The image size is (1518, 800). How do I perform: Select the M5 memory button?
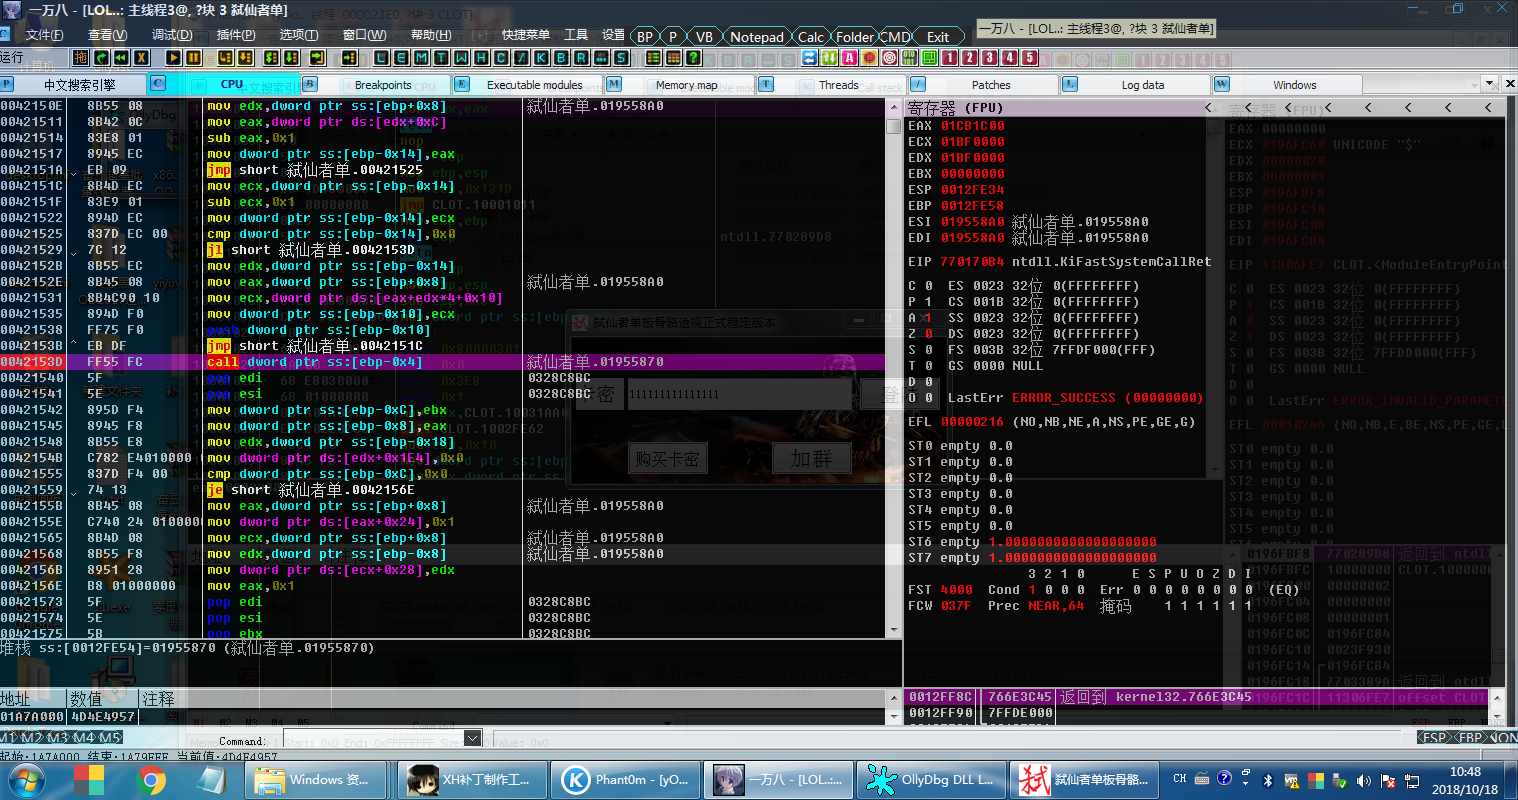(x=110, y=738)
